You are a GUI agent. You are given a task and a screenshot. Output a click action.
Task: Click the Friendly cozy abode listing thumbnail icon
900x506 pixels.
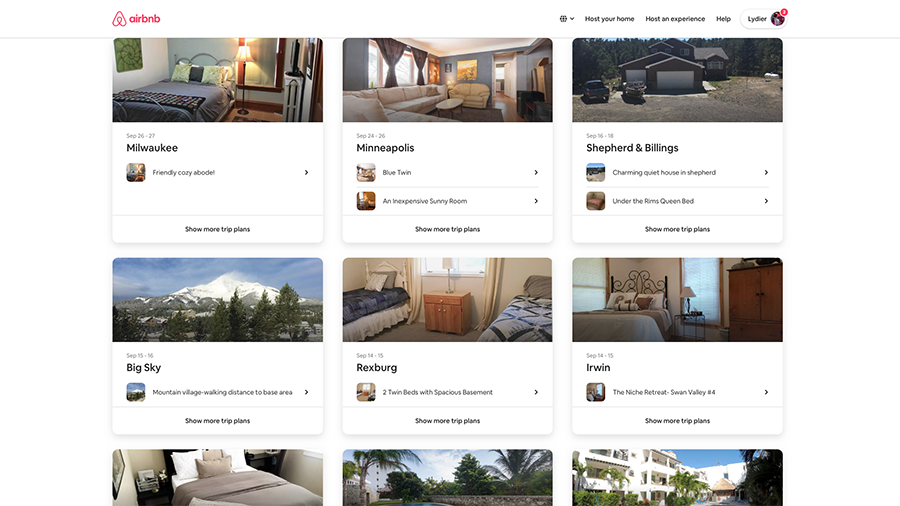pyautogui.click(x=136, y=172)
